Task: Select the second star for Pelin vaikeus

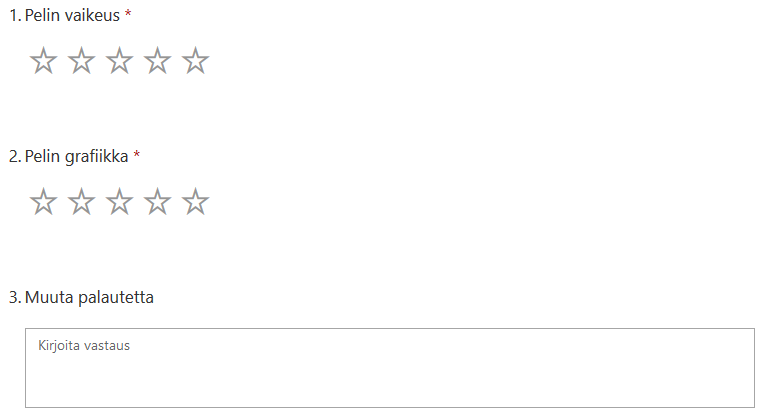Action: point(81,61)
